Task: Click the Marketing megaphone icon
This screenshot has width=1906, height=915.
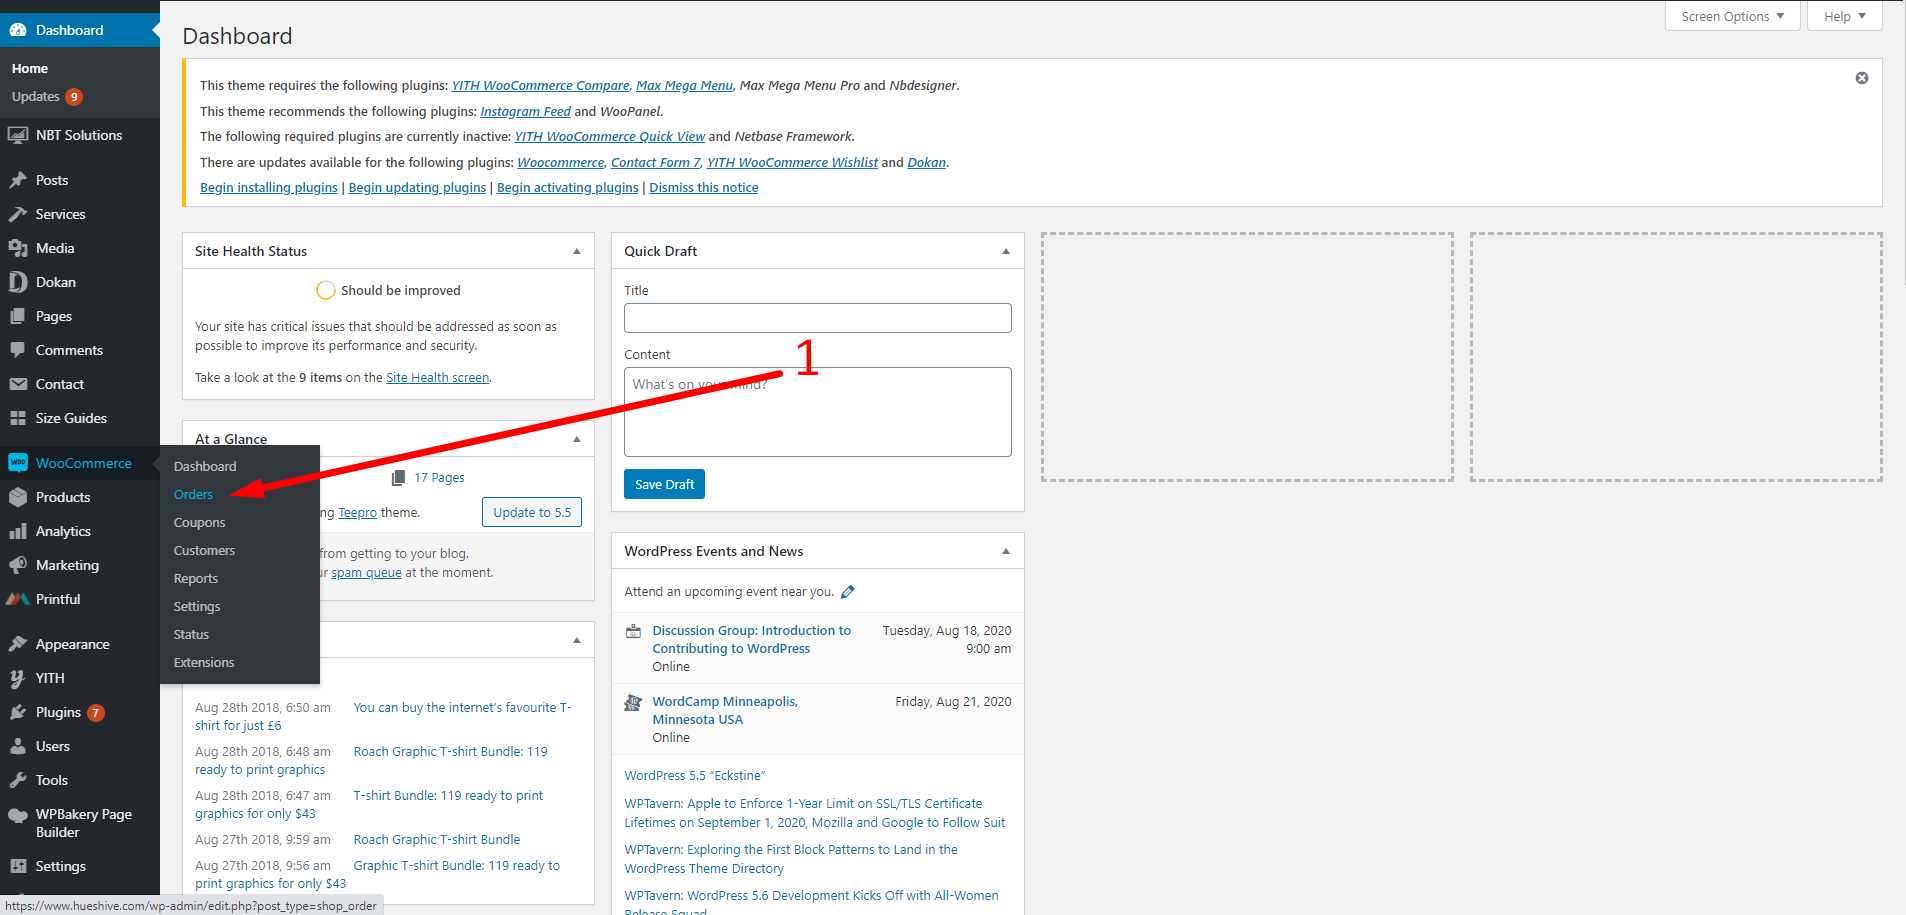Action: 18,565
